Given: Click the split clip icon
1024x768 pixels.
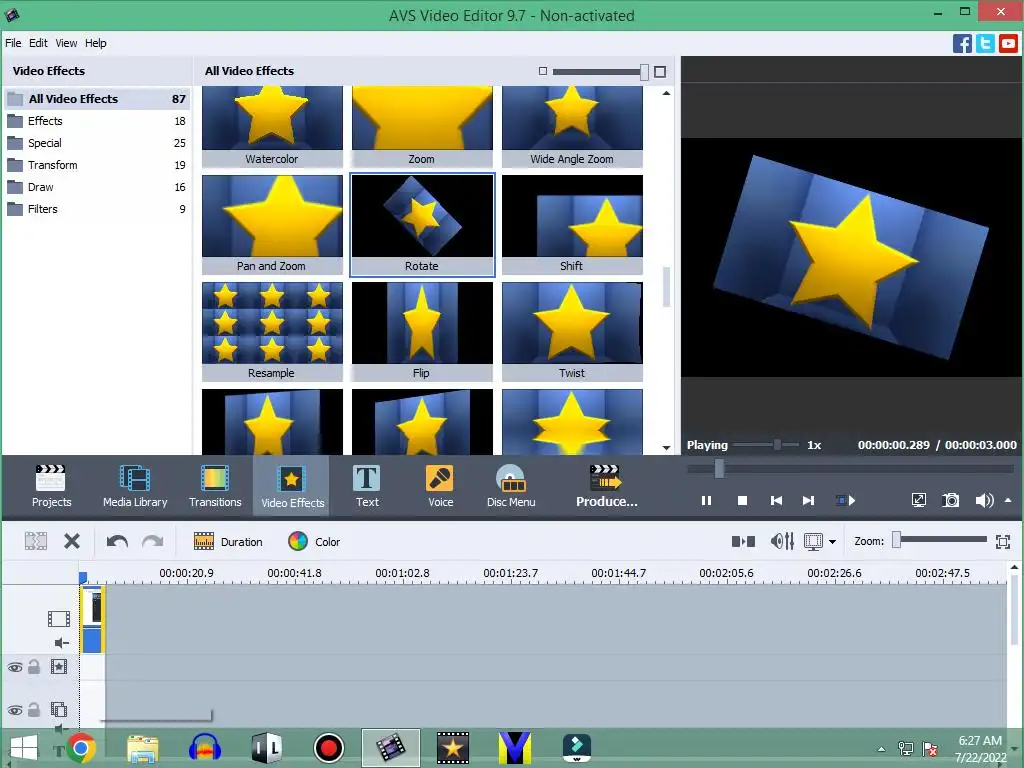Looking at the screenshot, I should [36, 541].
